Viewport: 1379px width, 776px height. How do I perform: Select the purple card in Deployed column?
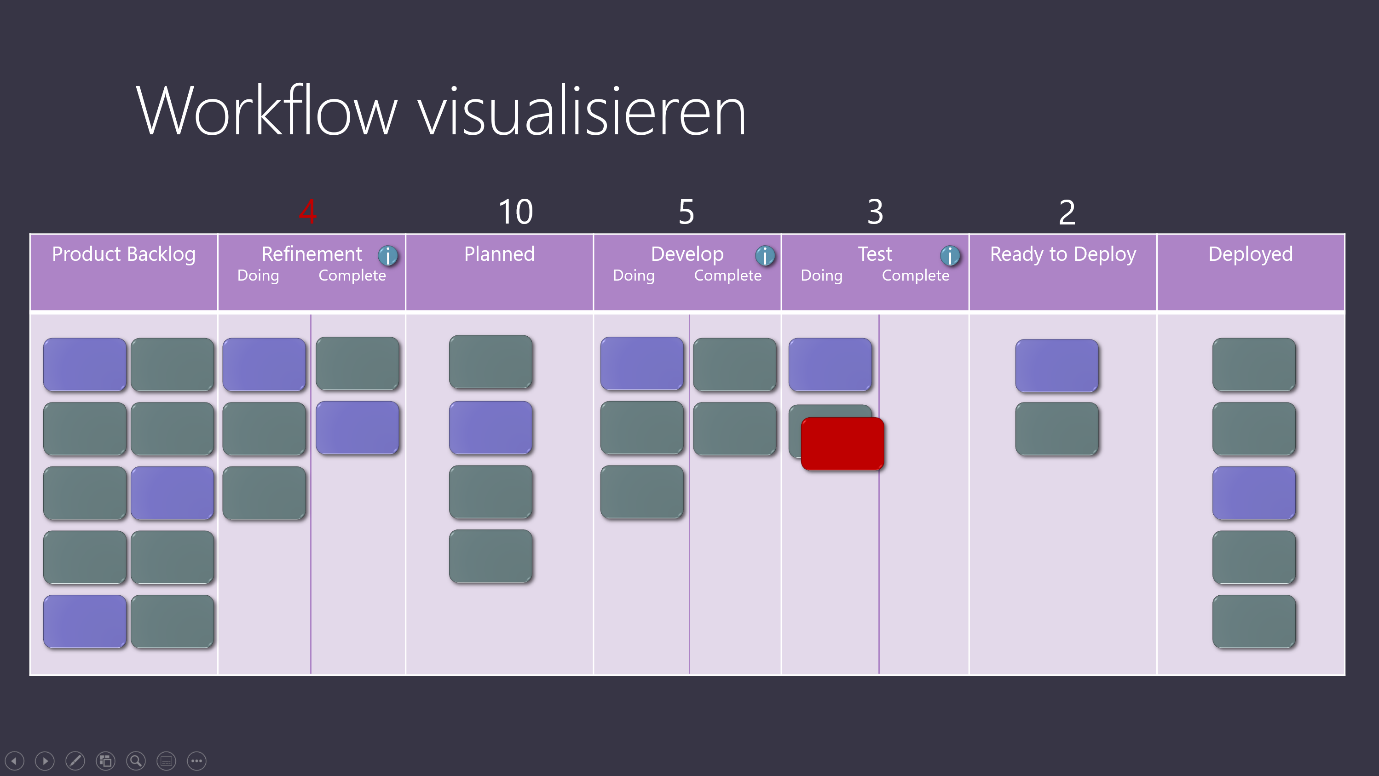click(x=1254, y=493)
